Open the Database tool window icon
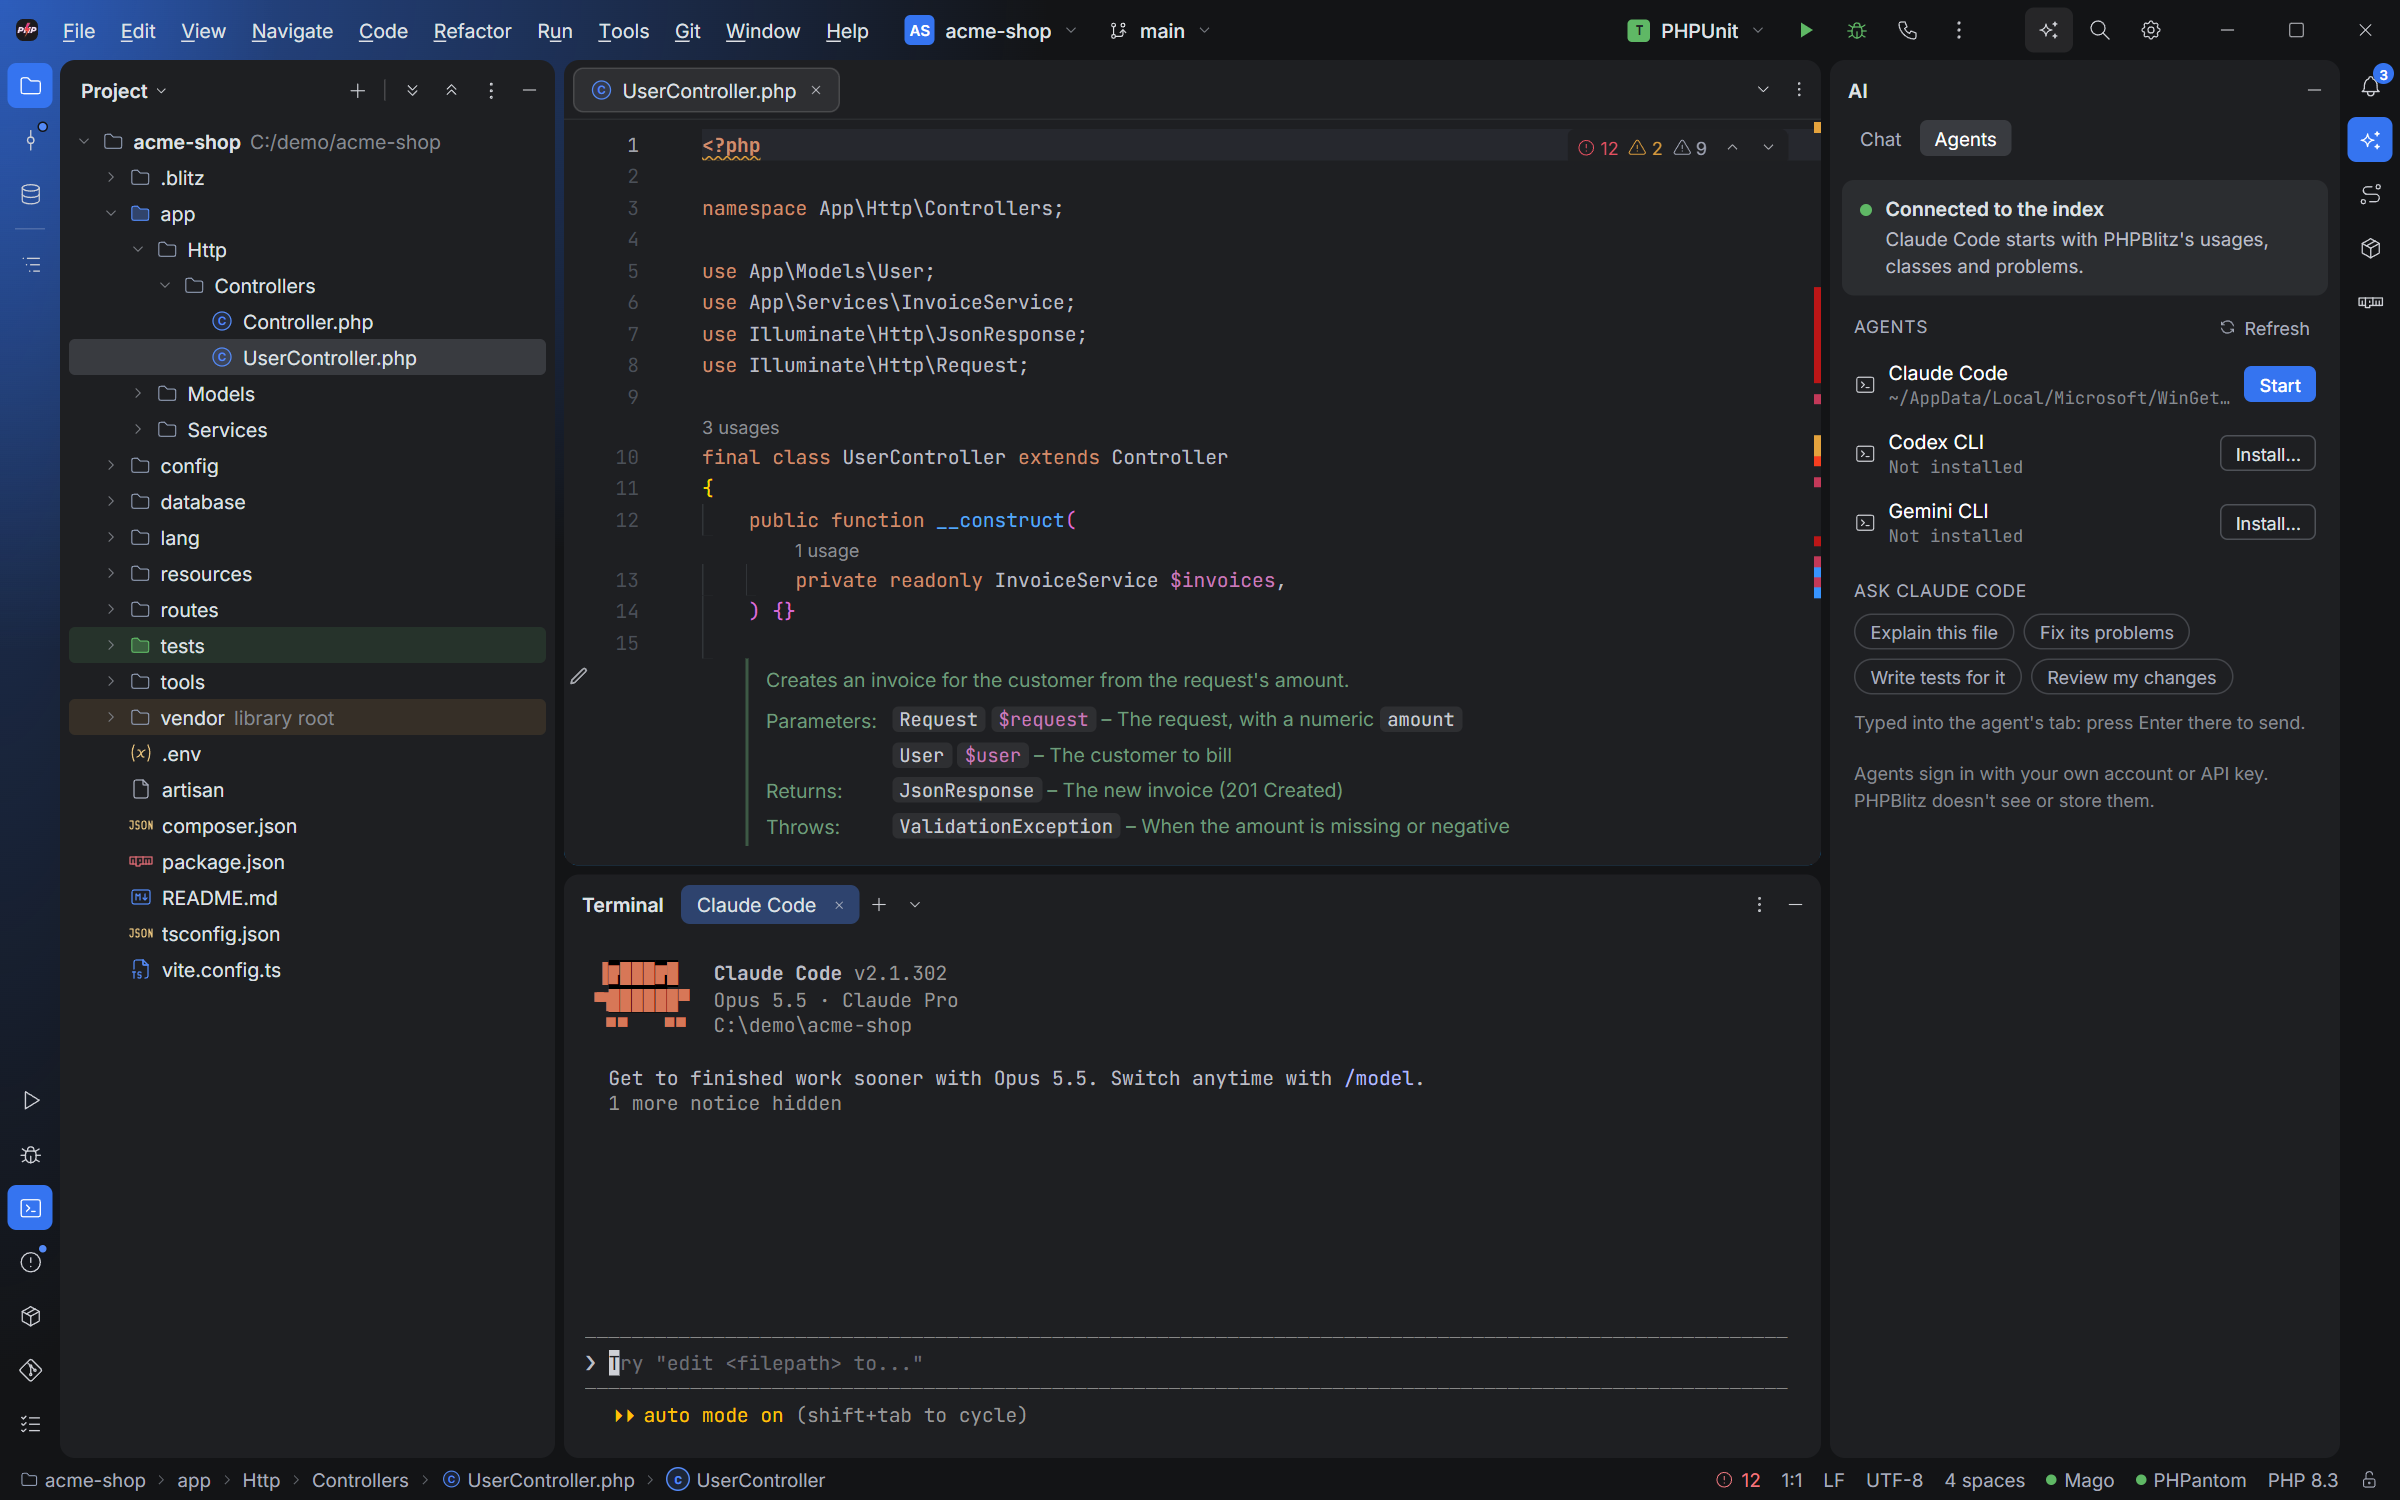This screenshot has width=2400, height=1500. (31, 194)
